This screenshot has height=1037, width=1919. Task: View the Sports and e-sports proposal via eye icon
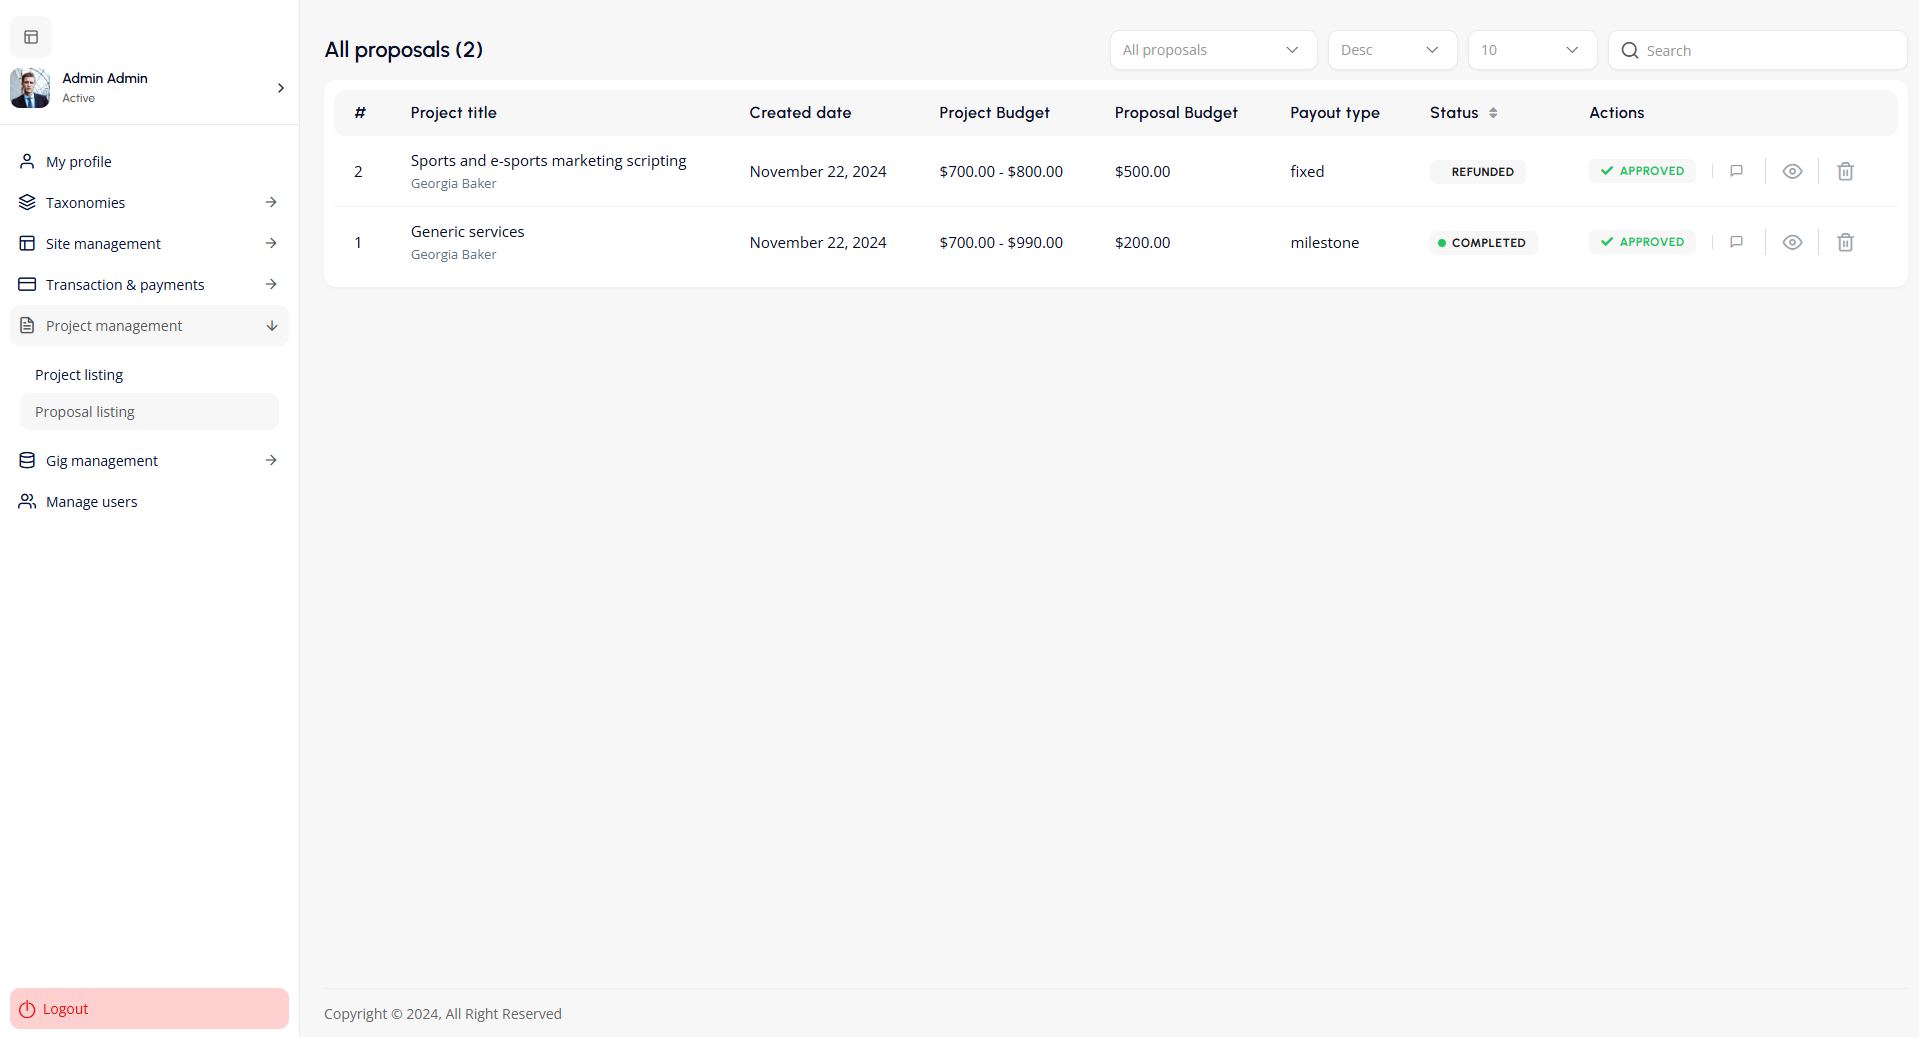coord(1792,171)
